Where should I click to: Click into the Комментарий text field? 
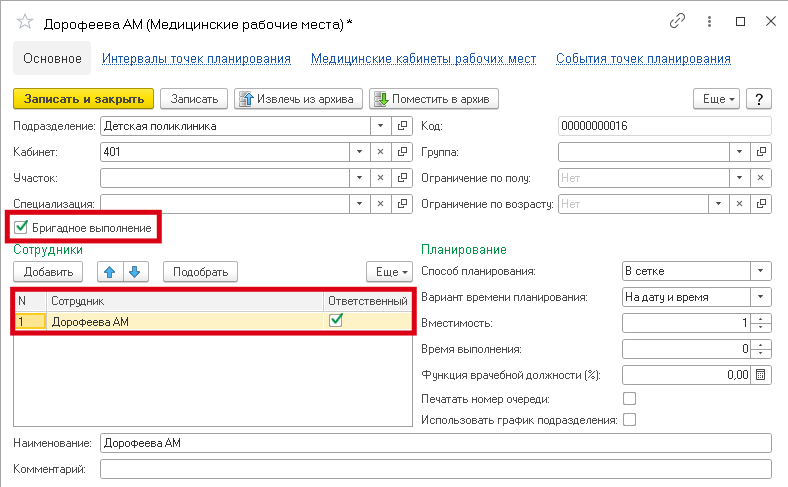click(x=435, y=468)
